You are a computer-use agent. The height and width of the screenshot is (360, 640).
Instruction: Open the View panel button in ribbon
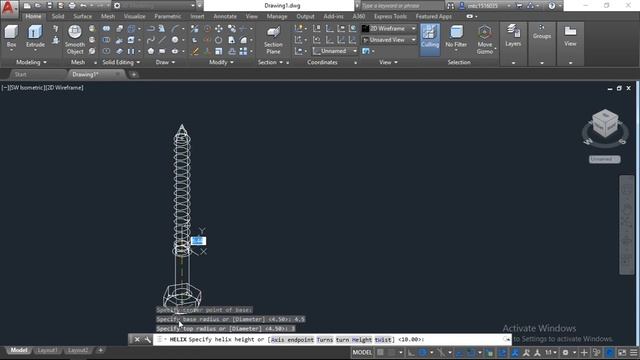pos(570,36)
